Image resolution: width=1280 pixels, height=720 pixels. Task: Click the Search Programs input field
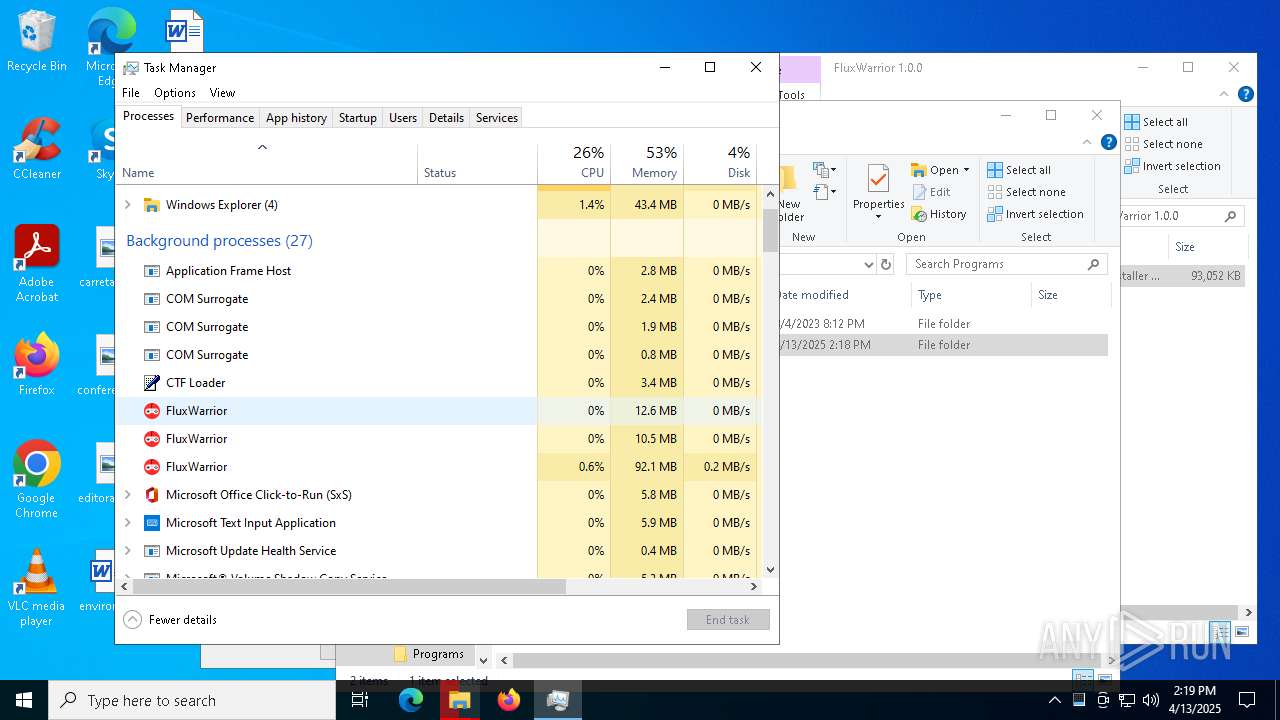click(x=1007, y=264)
